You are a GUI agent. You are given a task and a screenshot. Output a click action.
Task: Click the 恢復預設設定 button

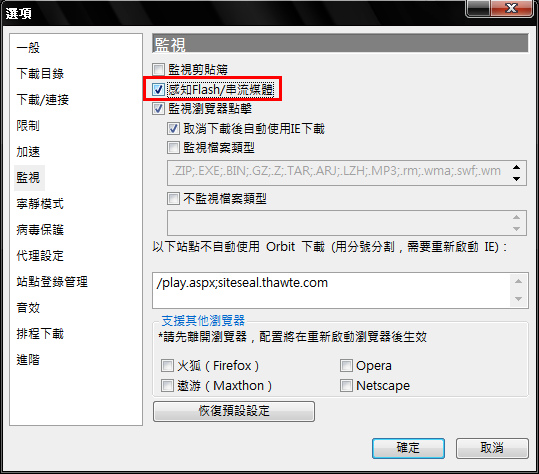click(x=234, y=411)
